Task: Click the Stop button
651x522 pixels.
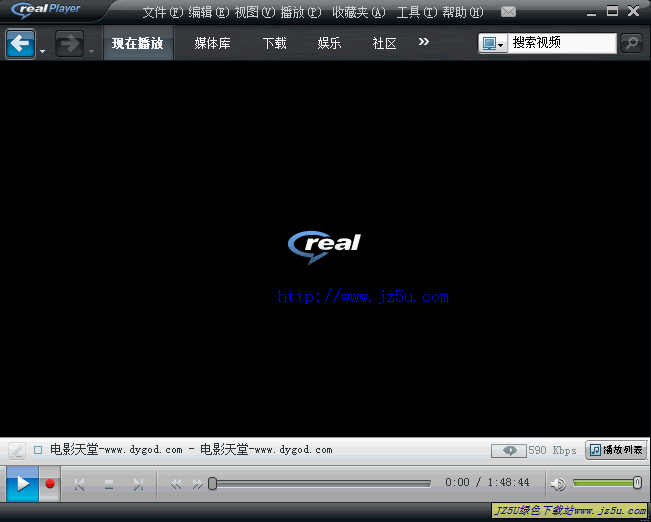Action: pyautogui.click(x=109, y=484)
